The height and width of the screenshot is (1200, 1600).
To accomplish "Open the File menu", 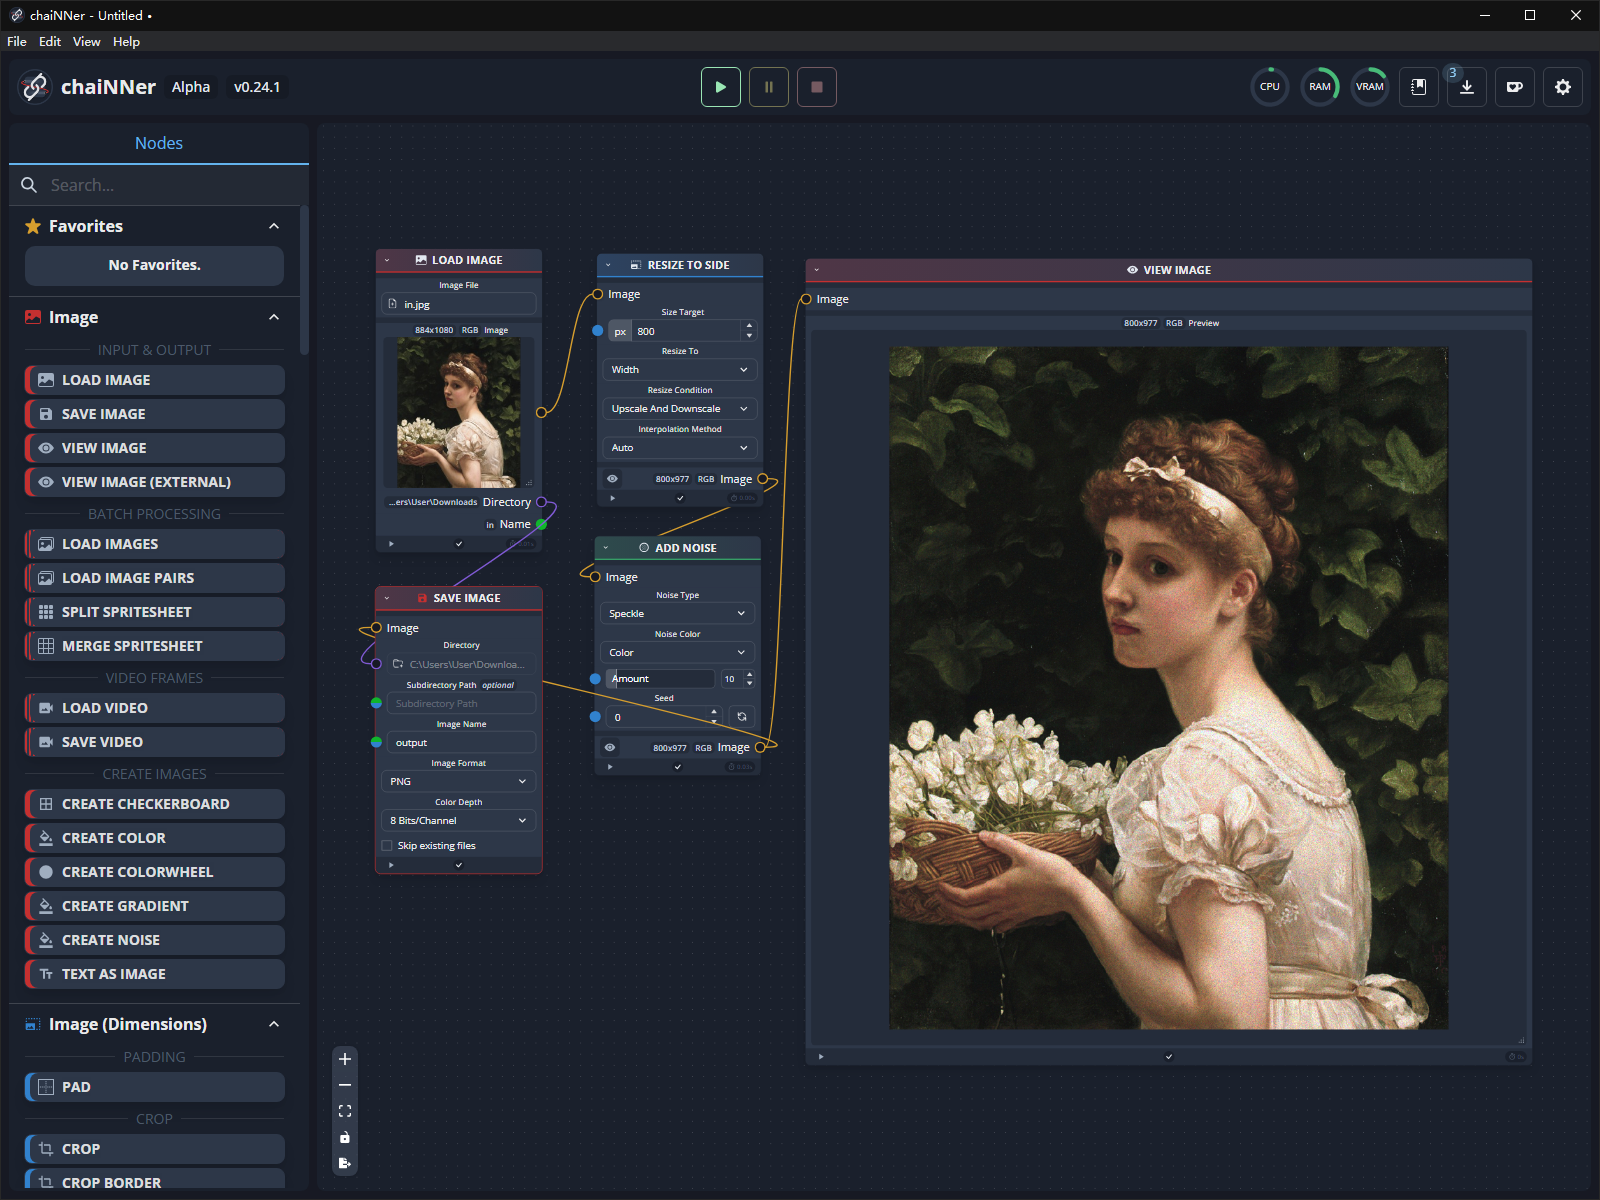I will point(17,41).
